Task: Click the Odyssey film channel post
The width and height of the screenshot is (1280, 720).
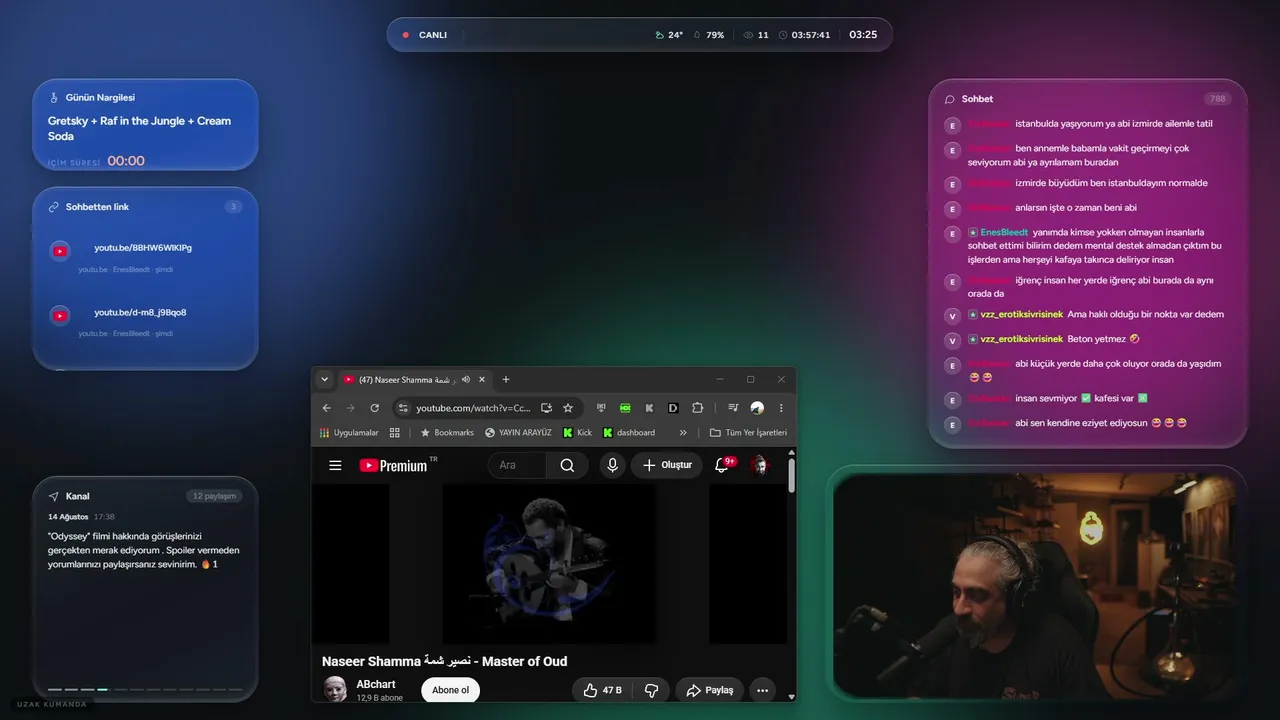Action: point(144,550)
